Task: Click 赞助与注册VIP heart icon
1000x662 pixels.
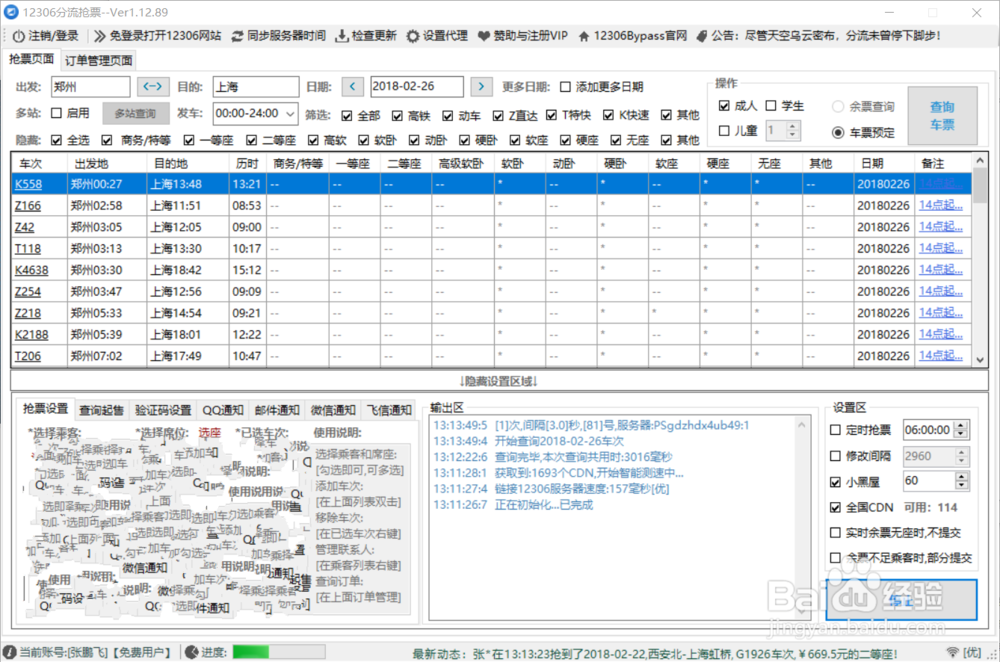Action: [x=484, y=36]
